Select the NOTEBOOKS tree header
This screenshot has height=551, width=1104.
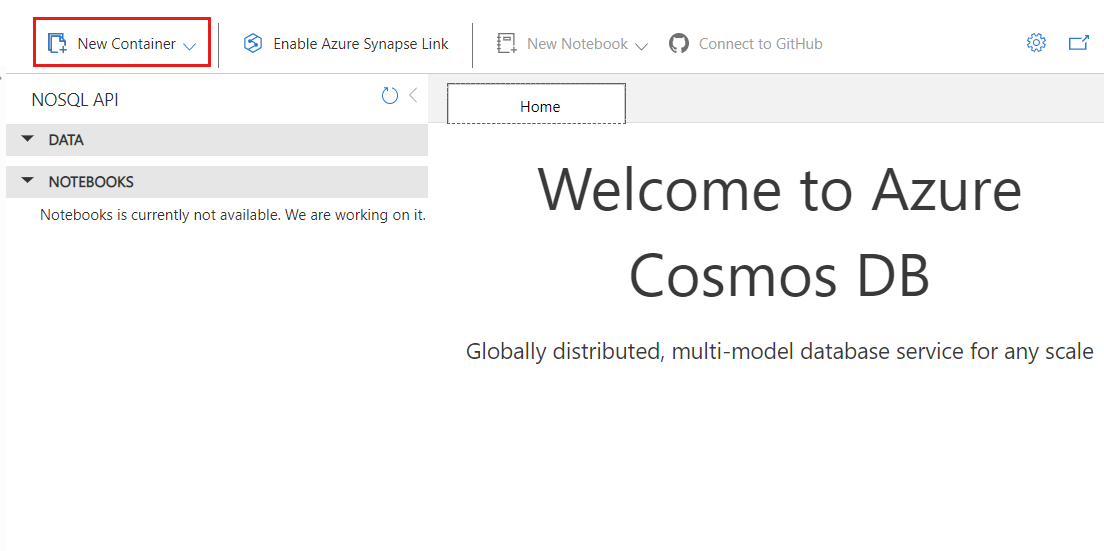point(91,182)
